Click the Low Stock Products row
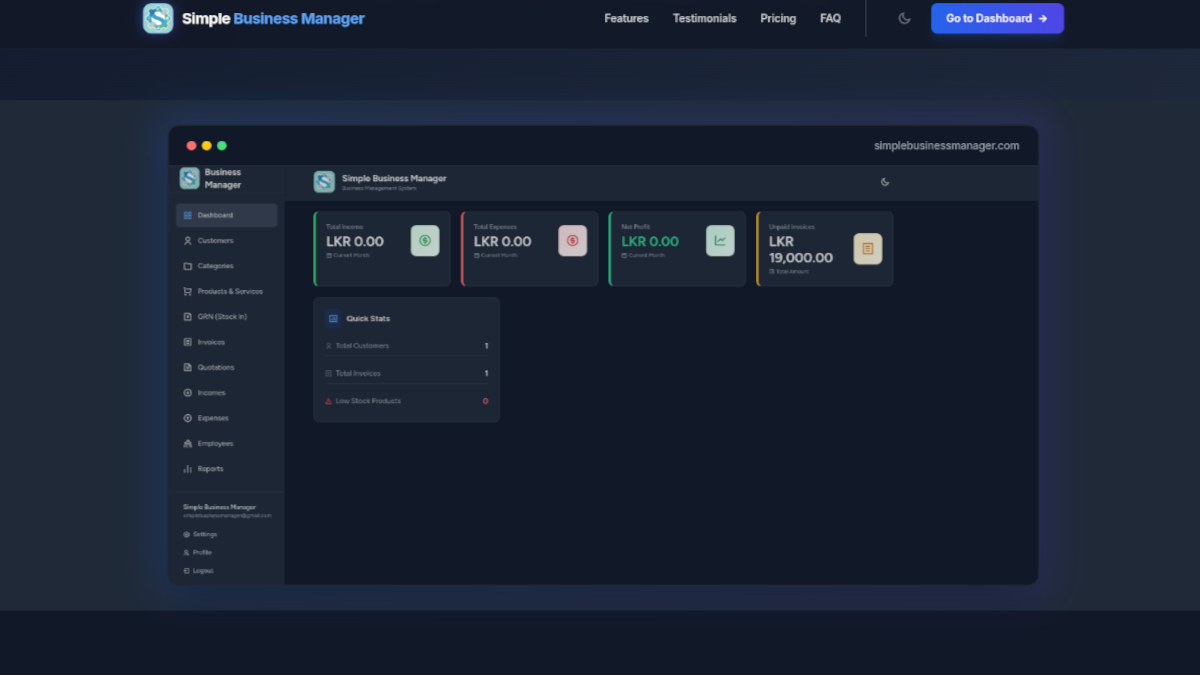This screenshot has width=1200, height=675. [406, 401]
